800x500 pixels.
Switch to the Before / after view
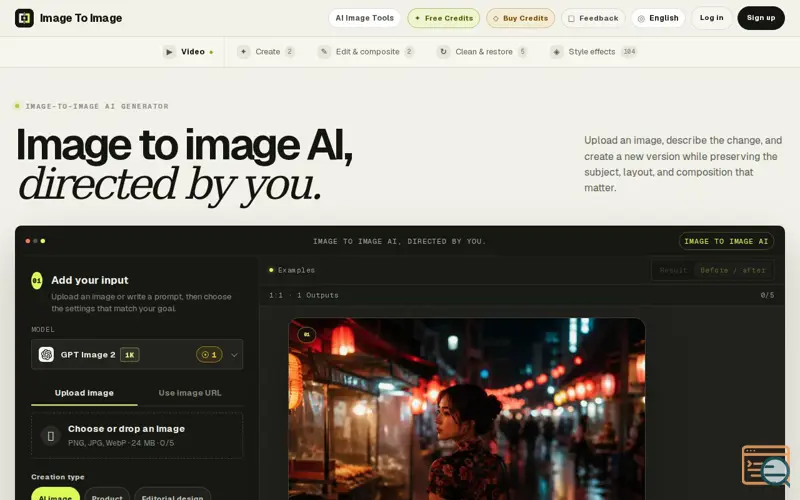733,270
